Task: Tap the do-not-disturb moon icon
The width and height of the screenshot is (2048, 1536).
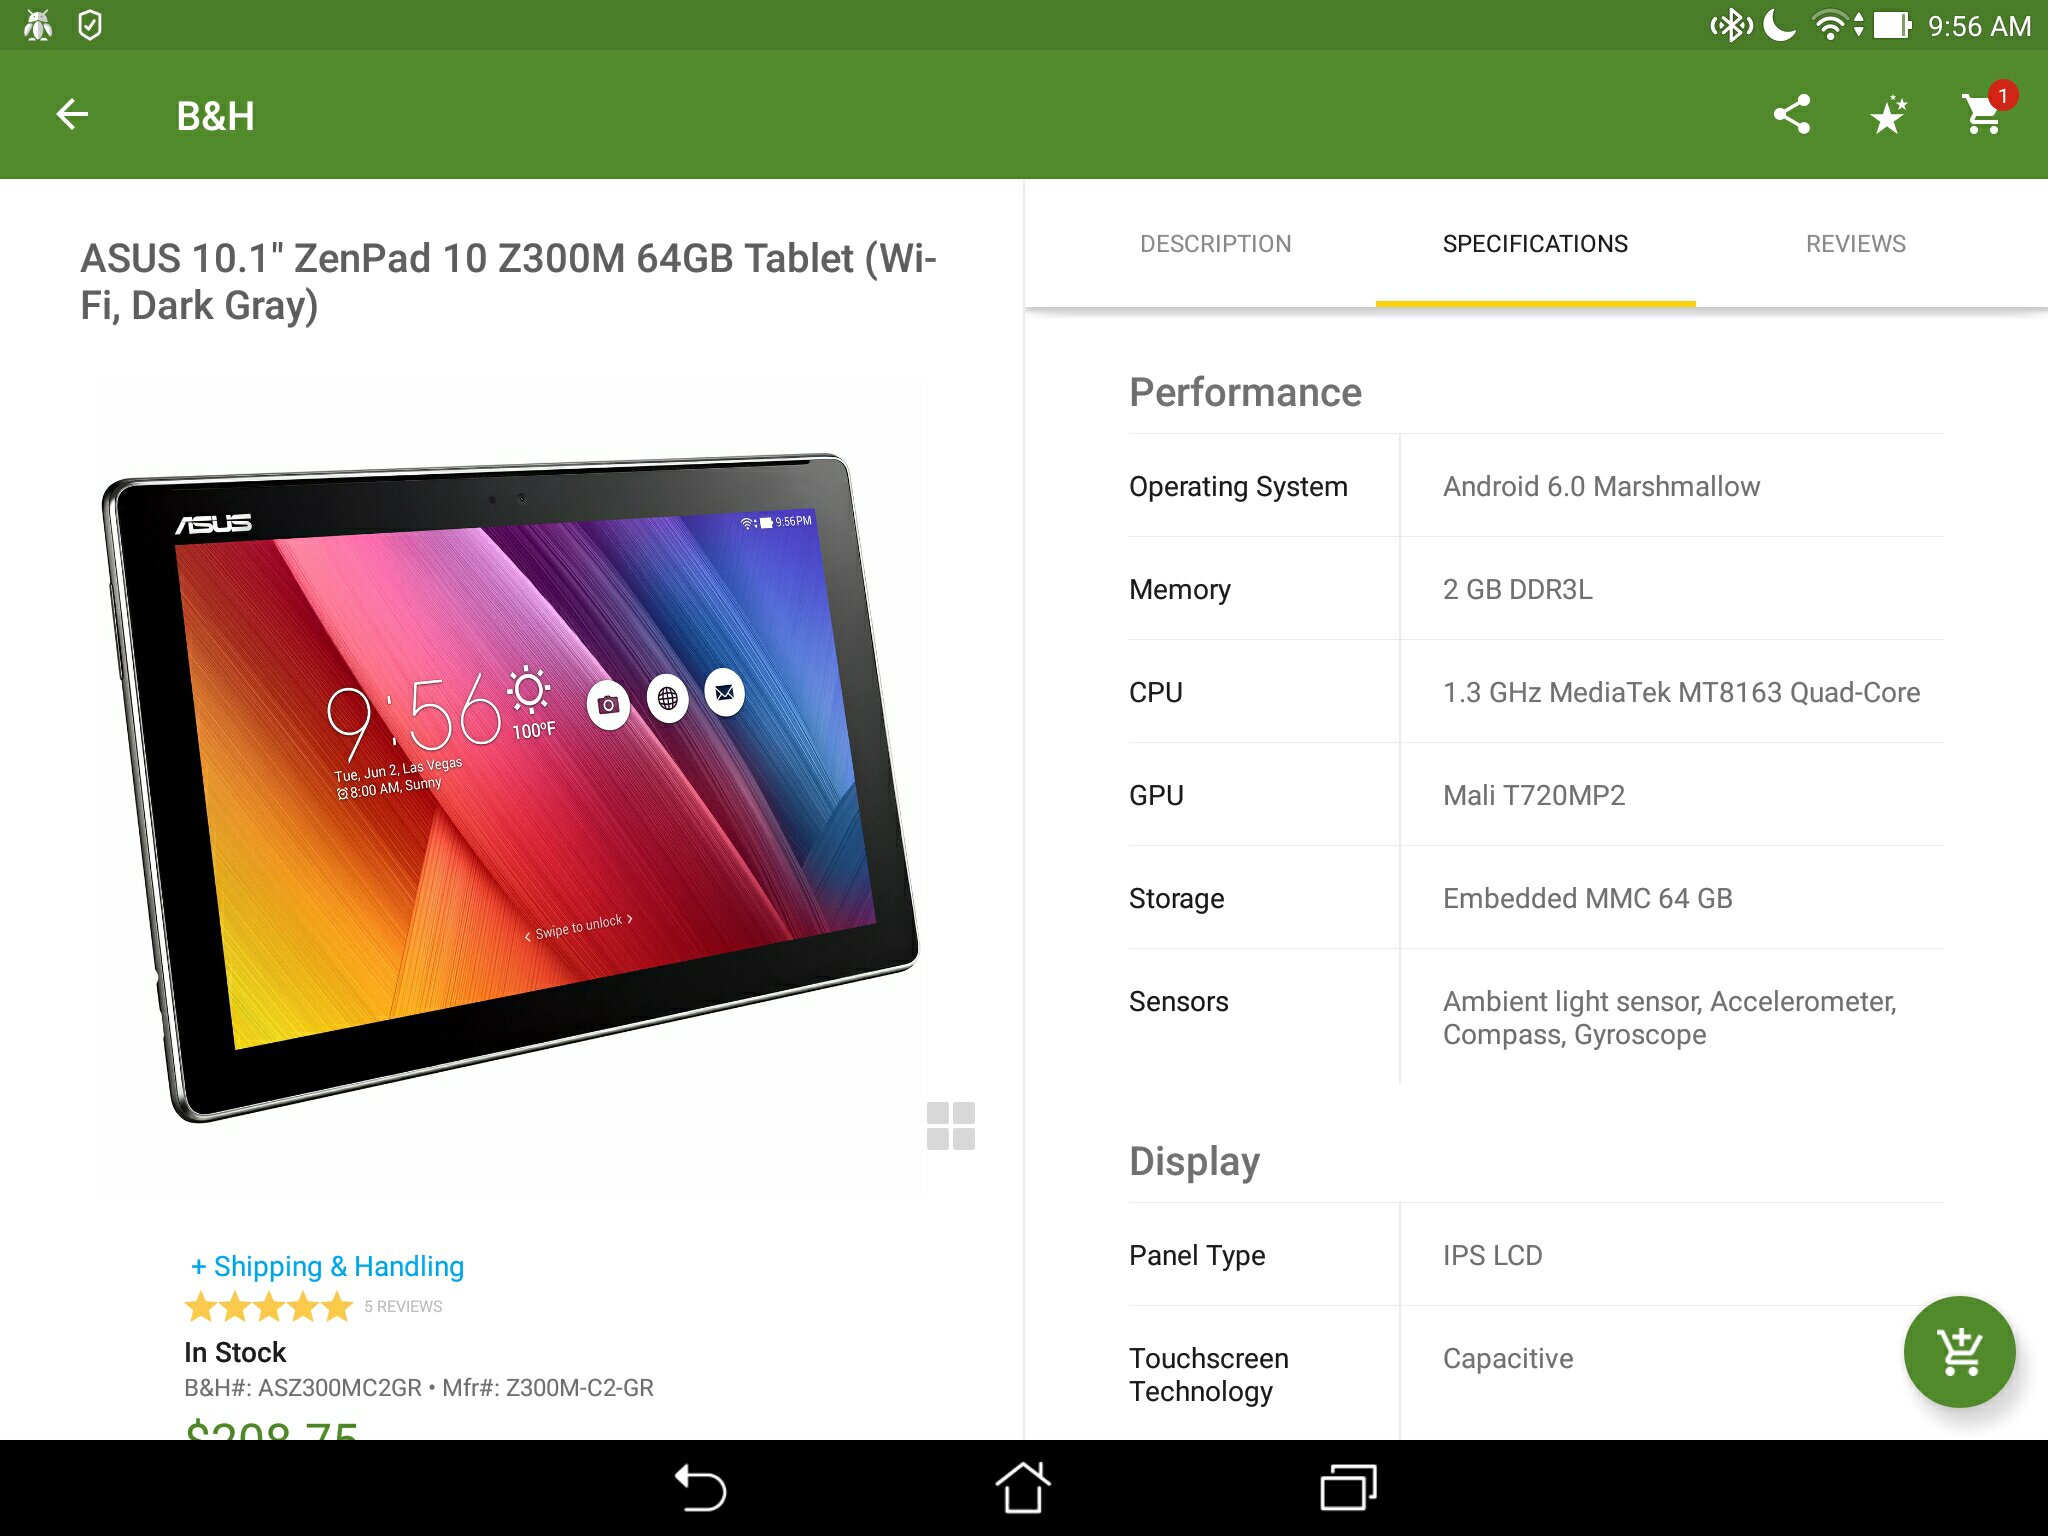Action: pos(1779,25)
